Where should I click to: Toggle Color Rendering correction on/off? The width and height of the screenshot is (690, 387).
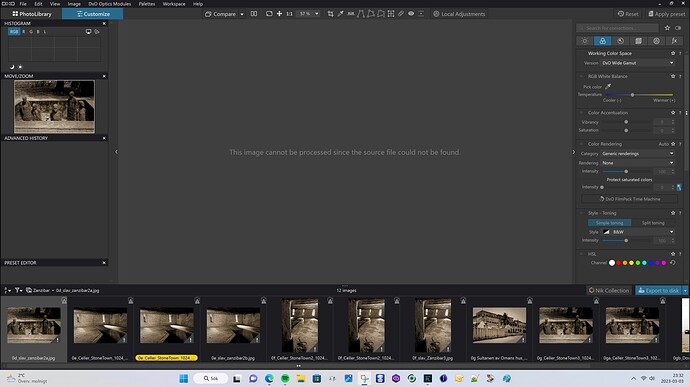[581, 144]
